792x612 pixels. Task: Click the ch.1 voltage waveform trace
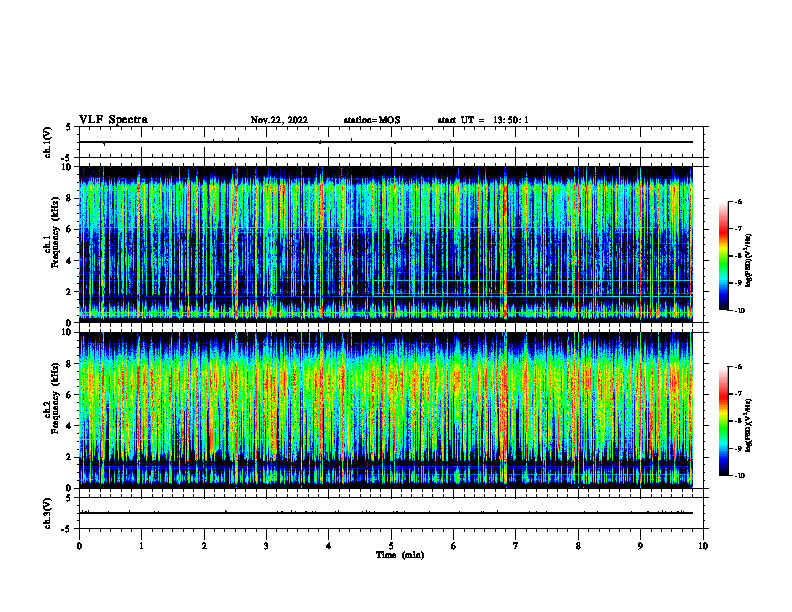coord(386,142)
